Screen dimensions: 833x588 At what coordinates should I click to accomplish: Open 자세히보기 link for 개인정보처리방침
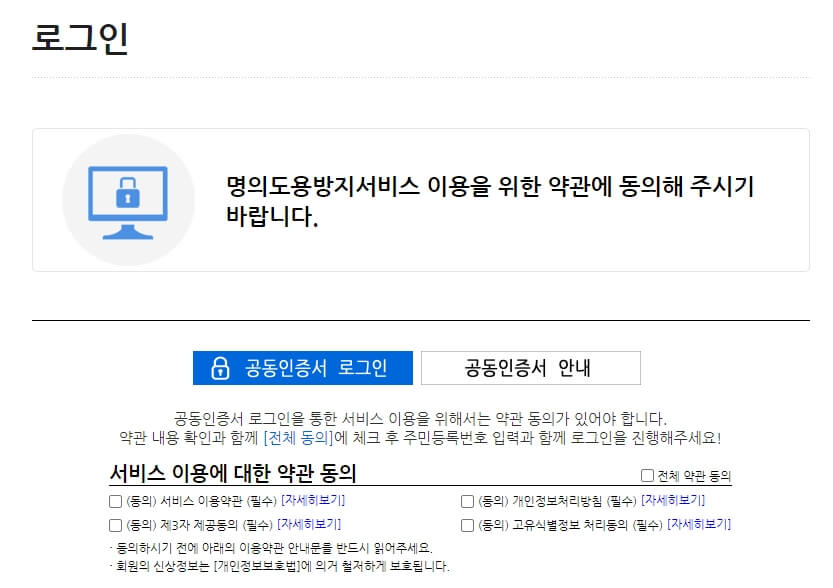(673, 500)
